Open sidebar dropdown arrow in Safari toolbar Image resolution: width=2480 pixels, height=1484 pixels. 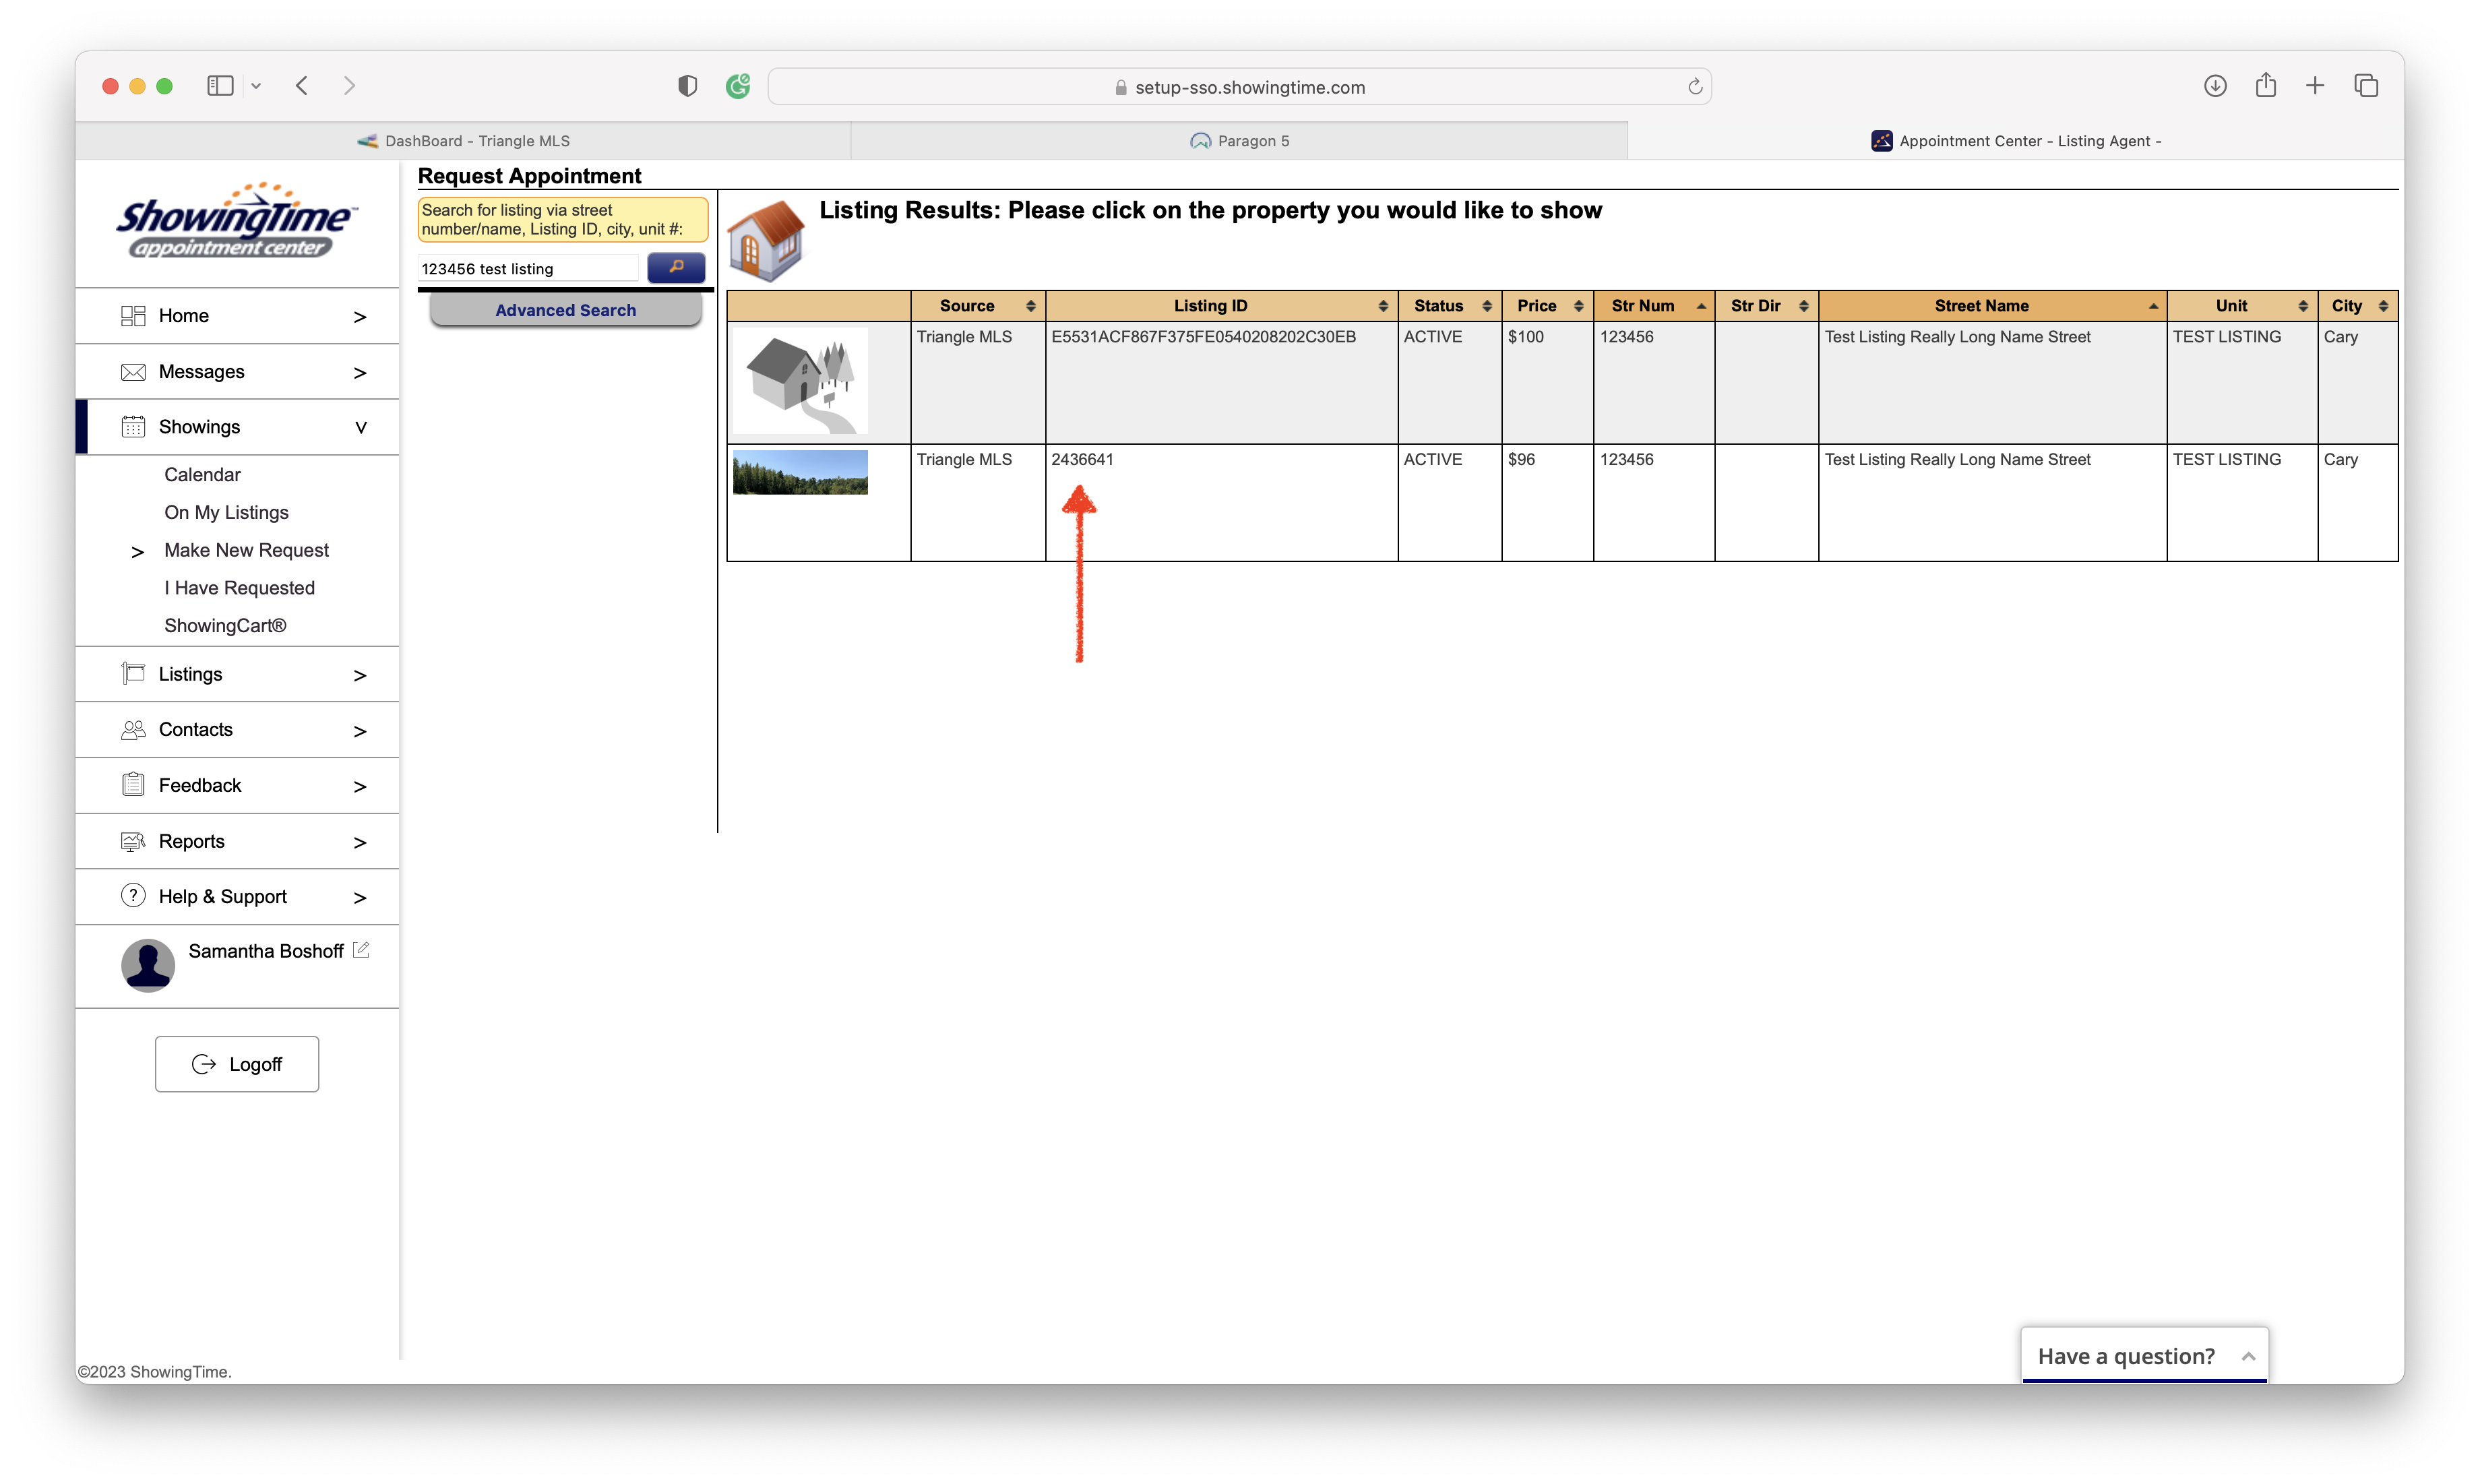[256, 86]
